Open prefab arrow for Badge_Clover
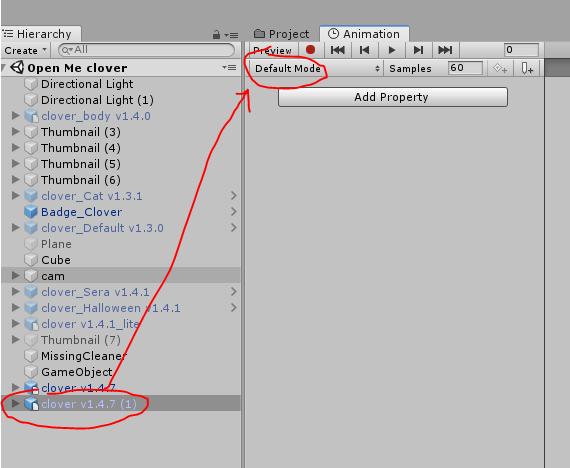The image size is (570, 468). (x=234, y=212)
